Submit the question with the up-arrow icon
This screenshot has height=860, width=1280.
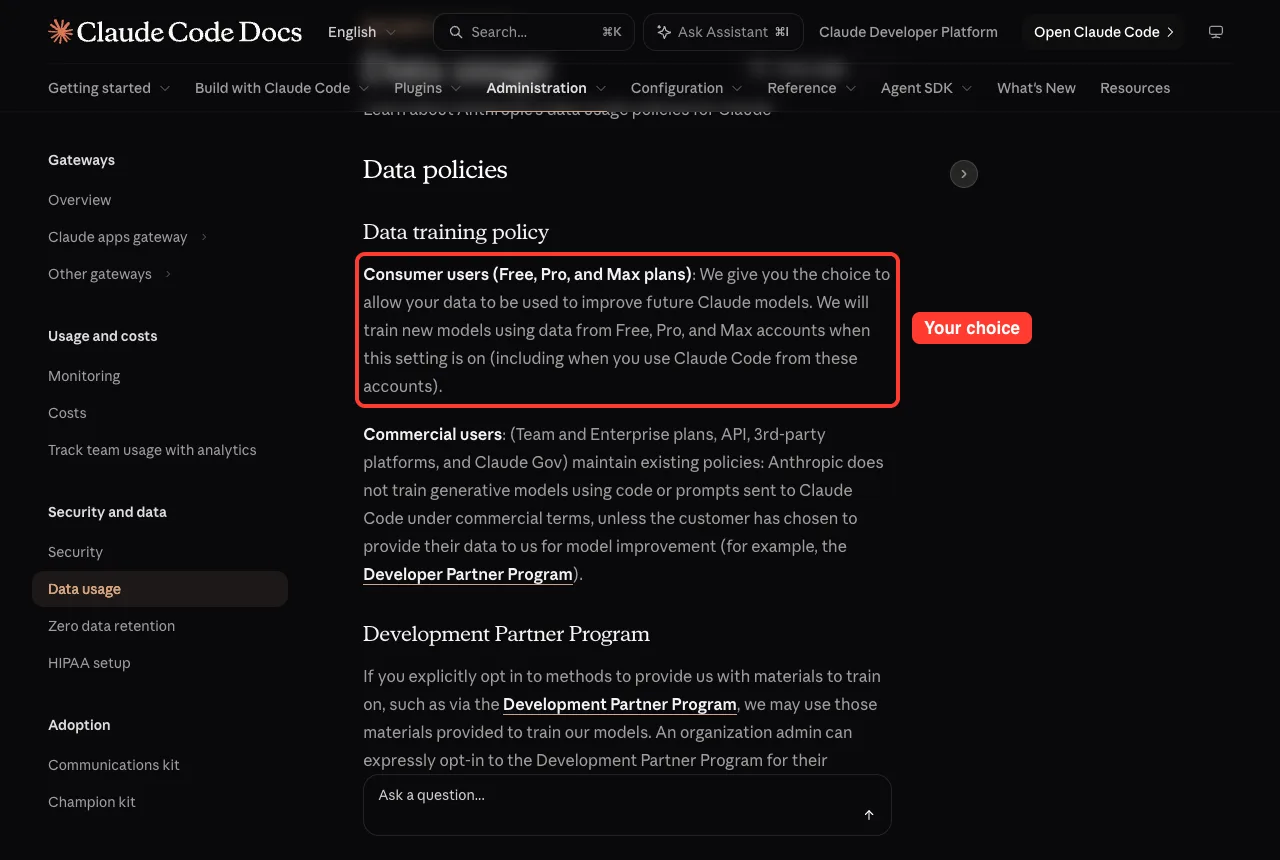coord(869,815)
